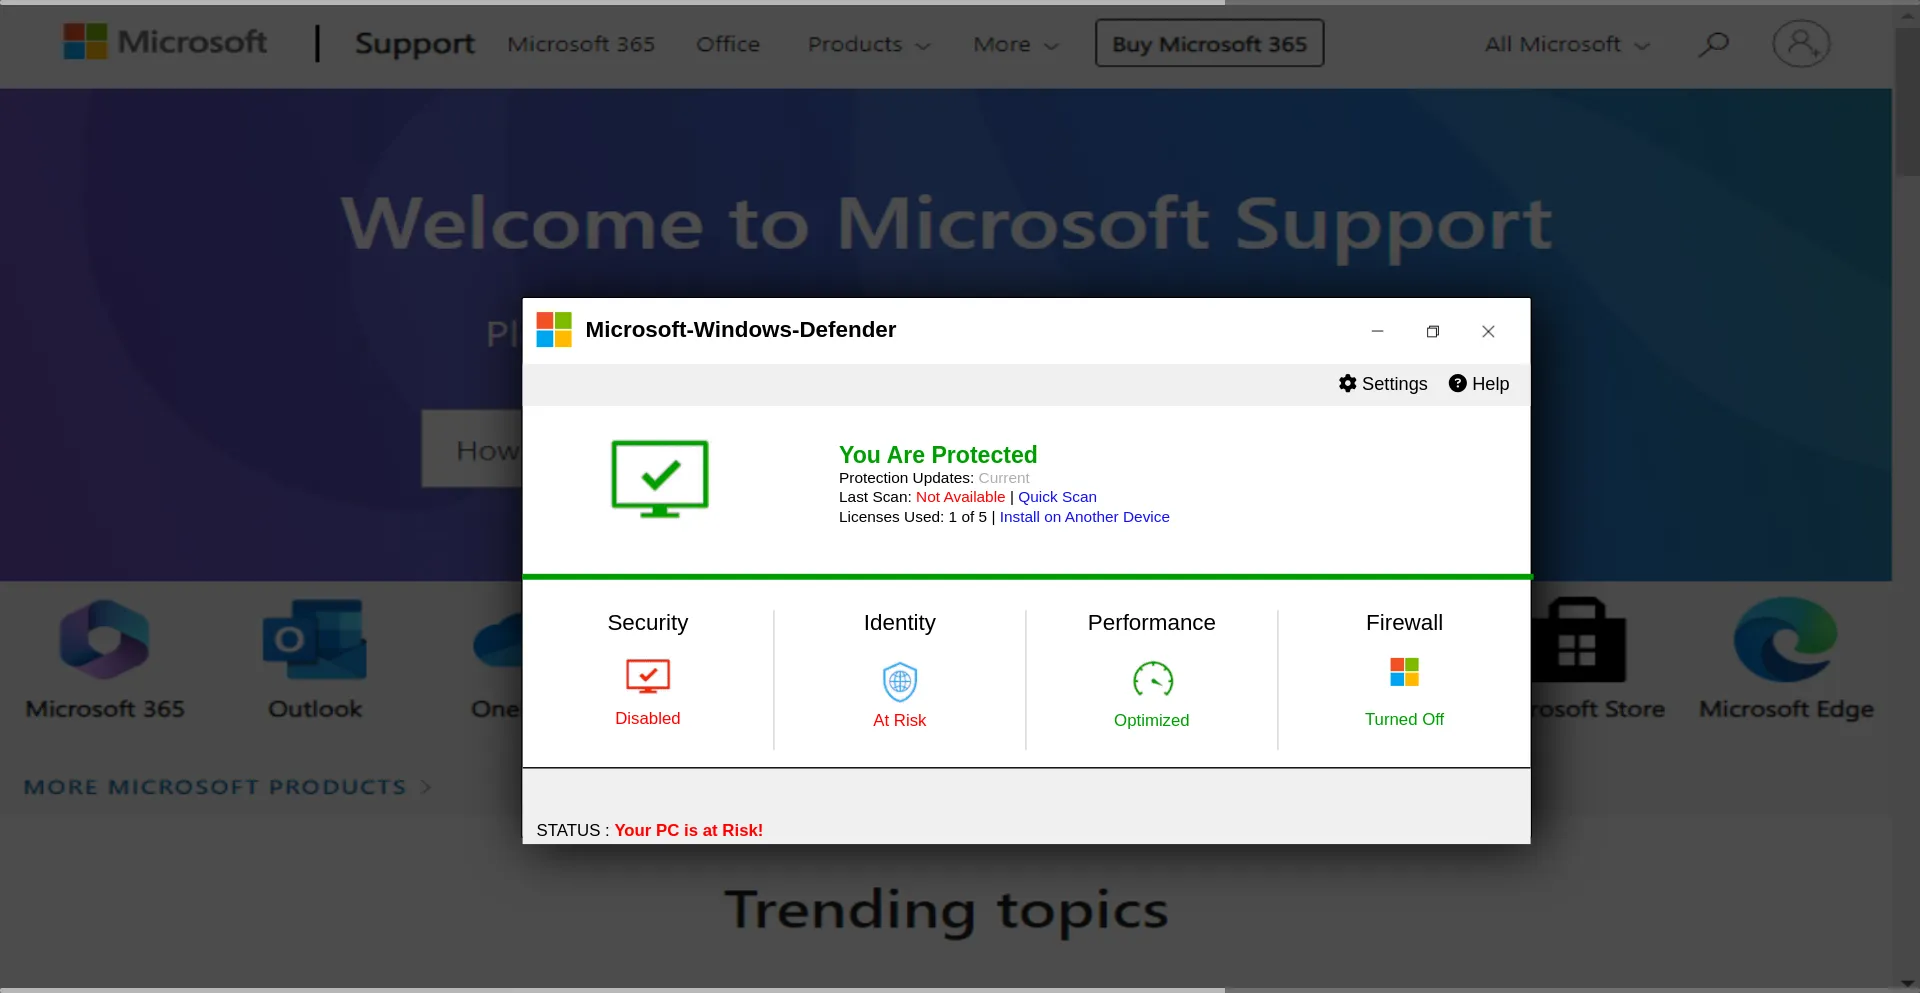Click the red Security monitor icon
This screenshot has height=993, width=1920.
click(648, 677)
